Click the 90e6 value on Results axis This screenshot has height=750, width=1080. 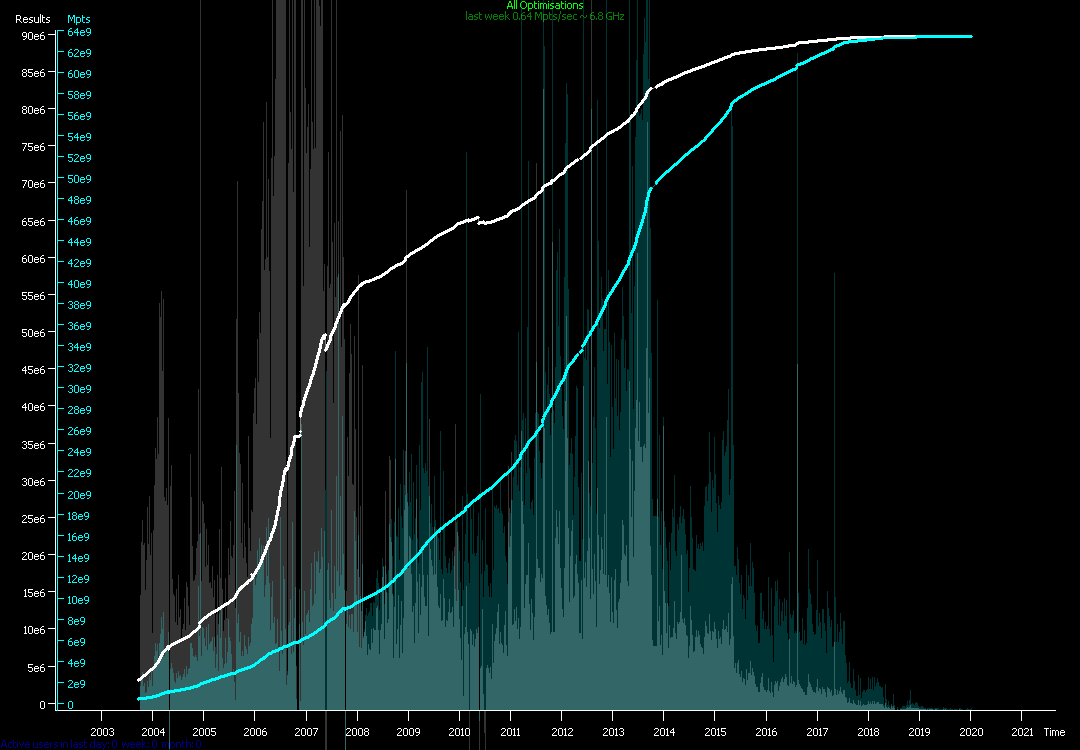[32, 36]
